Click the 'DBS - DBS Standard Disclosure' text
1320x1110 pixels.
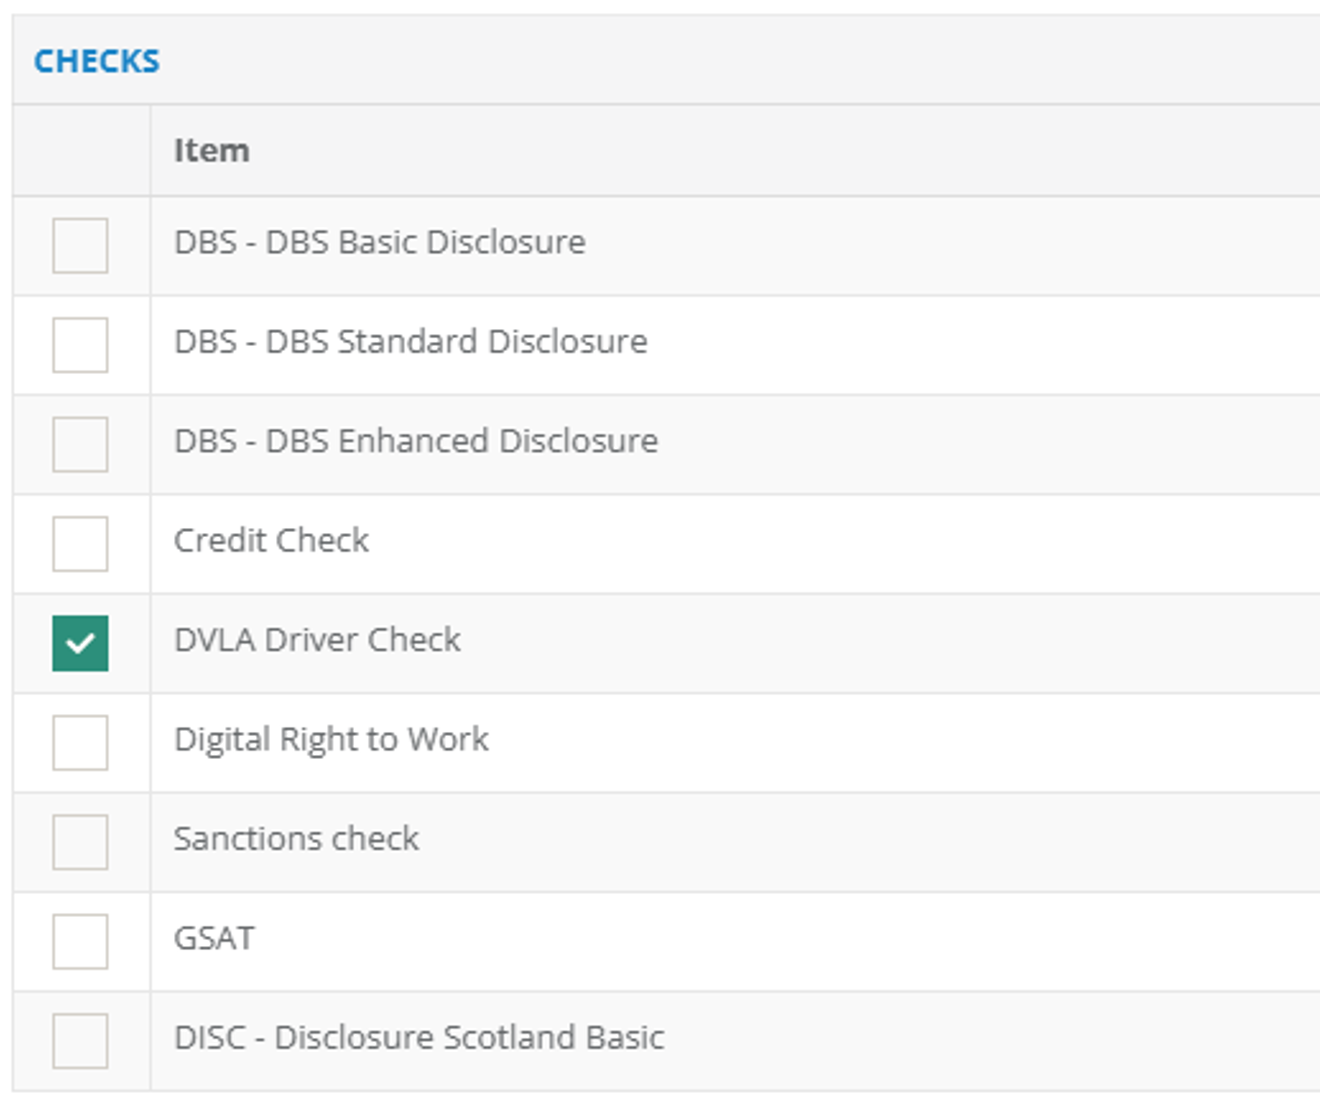tap(411, 341)
